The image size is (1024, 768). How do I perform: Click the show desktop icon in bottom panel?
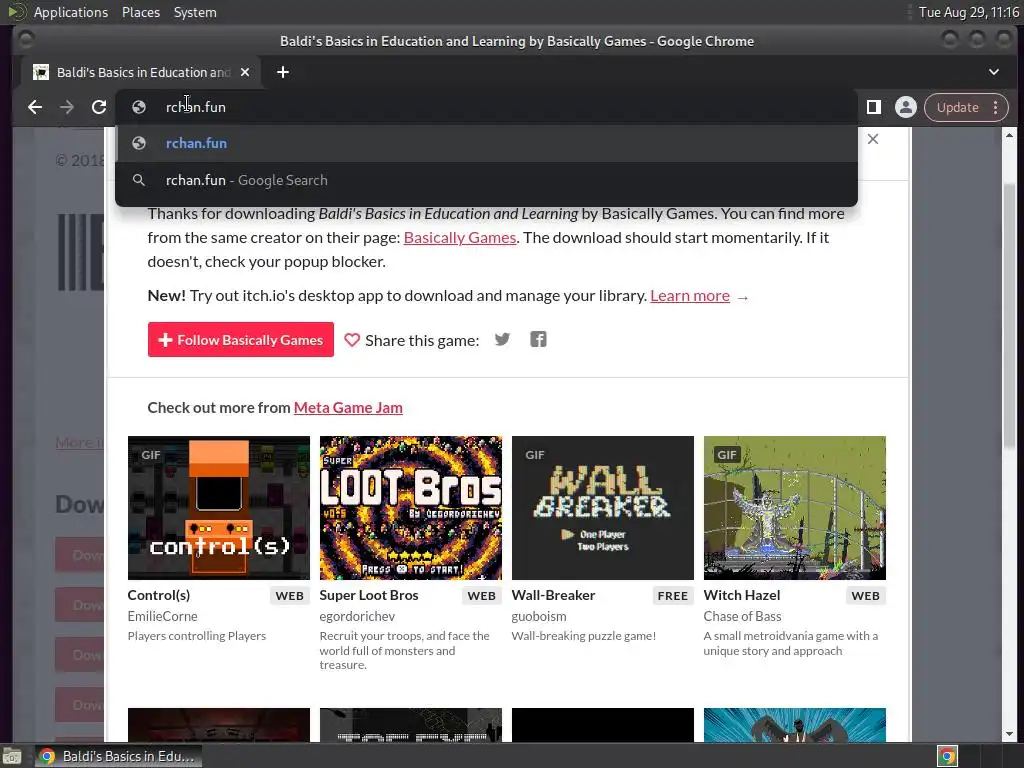pos(12,756)
